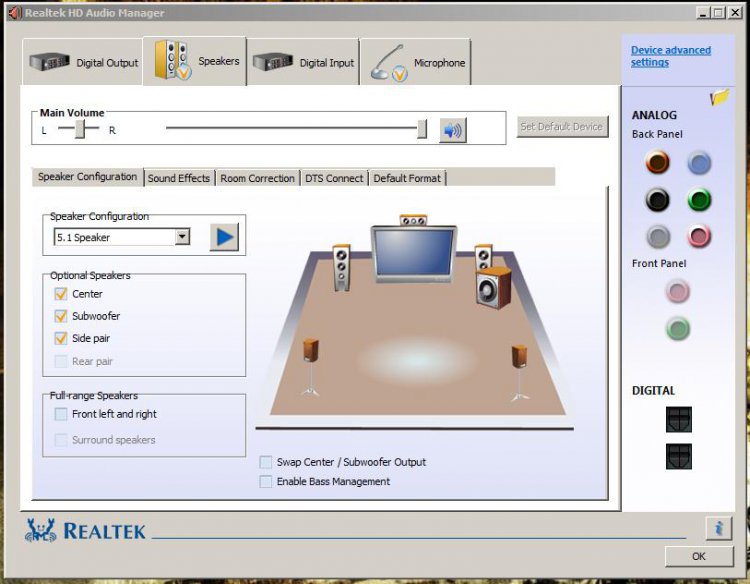Click the right side speaker on stand

pos(519,373)
